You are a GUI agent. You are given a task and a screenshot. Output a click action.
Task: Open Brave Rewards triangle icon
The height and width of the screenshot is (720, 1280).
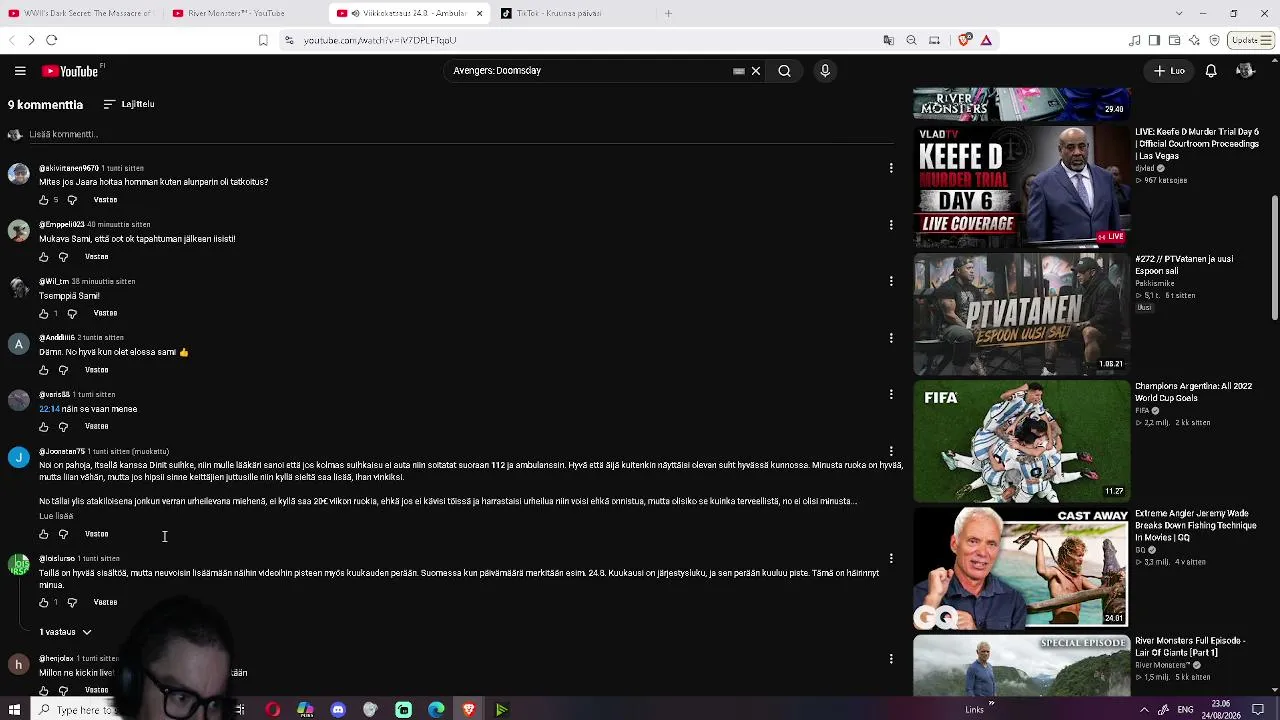click(x=986, y=40)
